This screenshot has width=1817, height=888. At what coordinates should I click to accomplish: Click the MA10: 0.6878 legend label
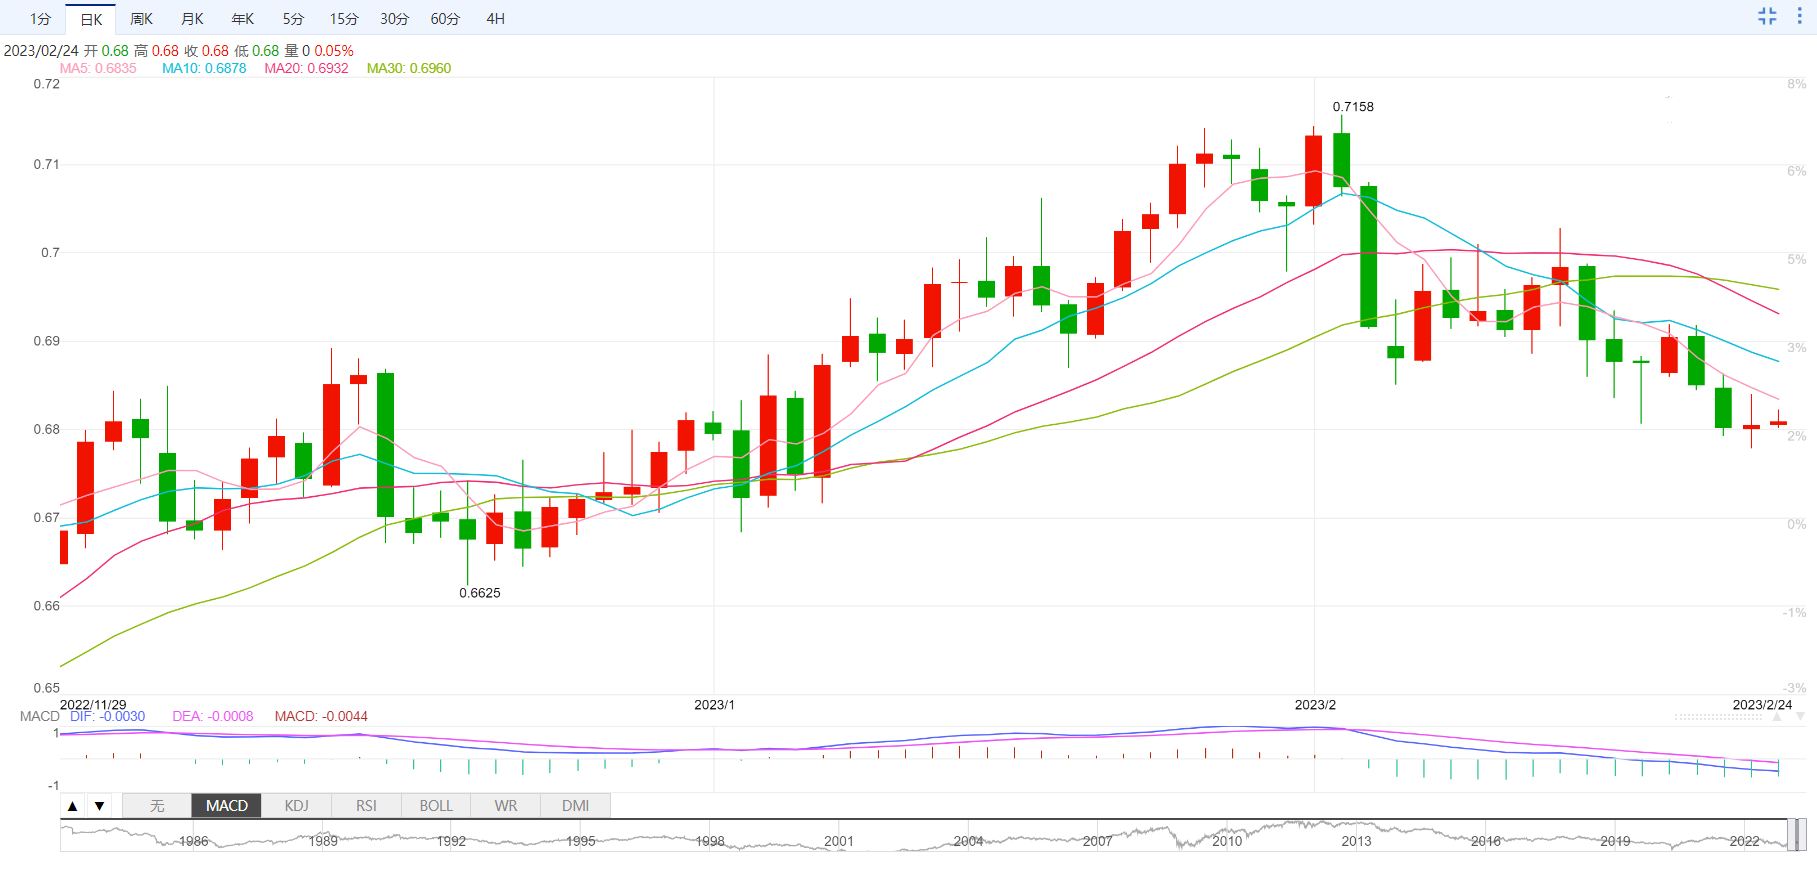tap(204, 68)
